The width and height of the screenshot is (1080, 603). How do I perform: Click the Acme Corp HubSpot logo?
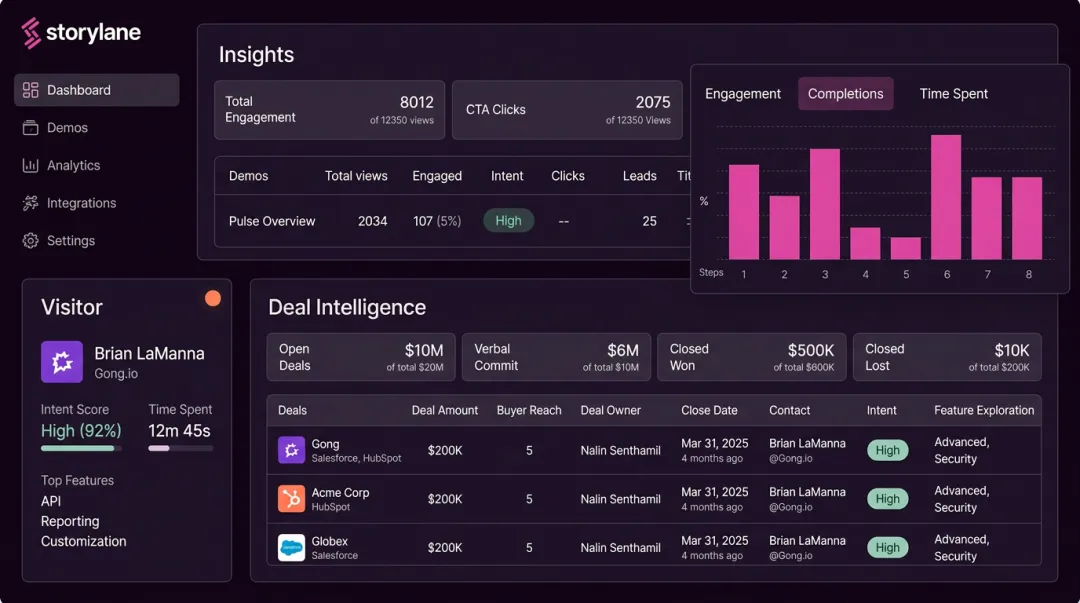click(291, 498)
